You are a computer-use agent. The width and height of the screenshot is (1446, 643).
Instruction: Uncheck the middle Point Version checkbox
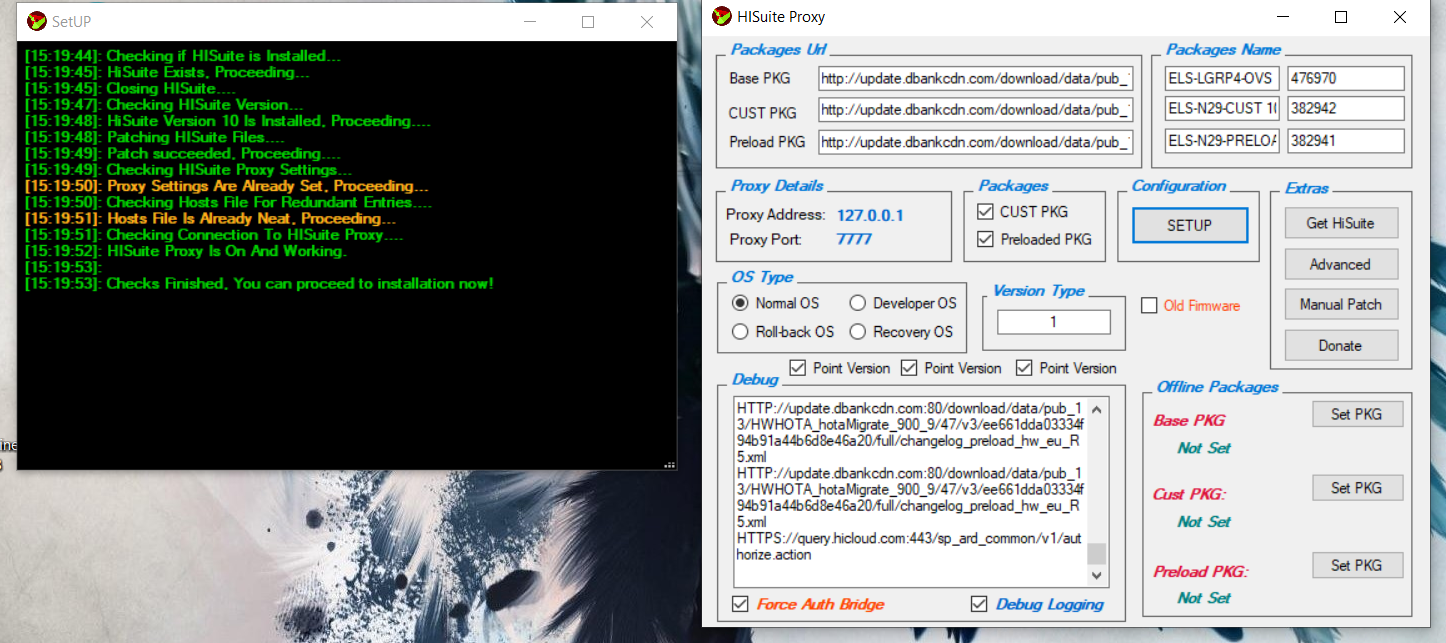coord(909,368)
